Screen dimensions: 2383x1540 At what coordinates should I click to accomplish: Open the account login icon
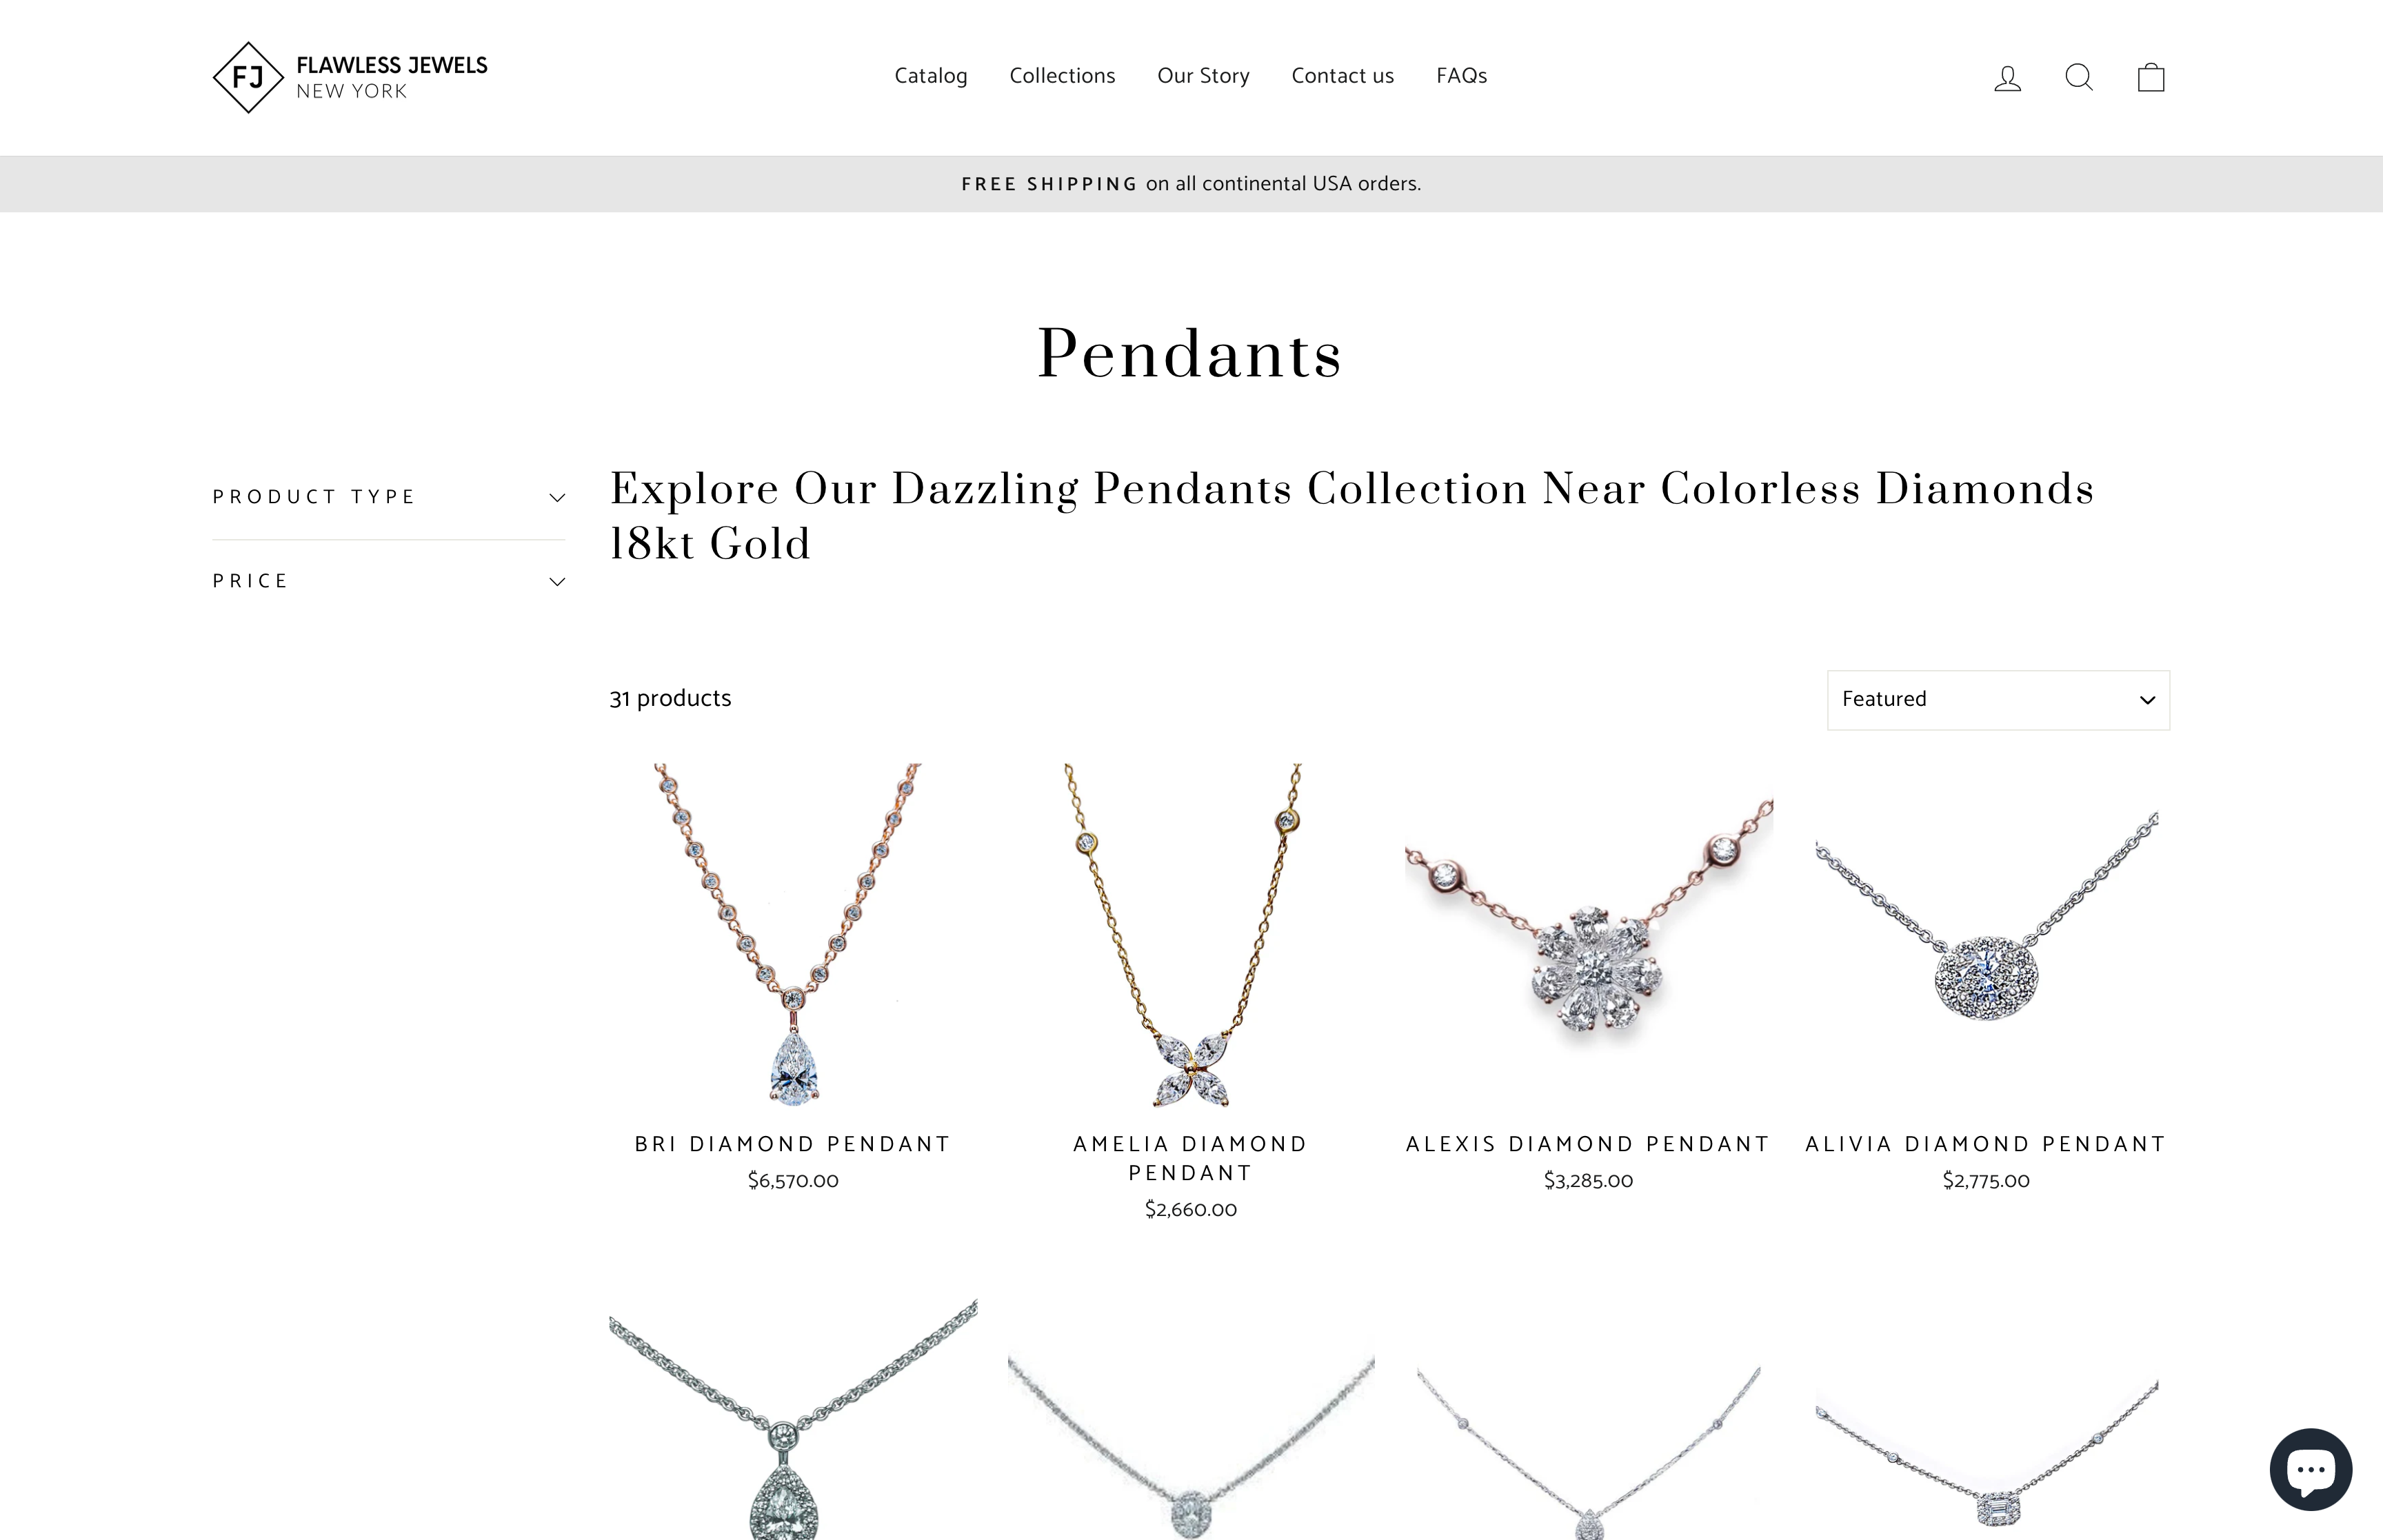point(2007,77)
